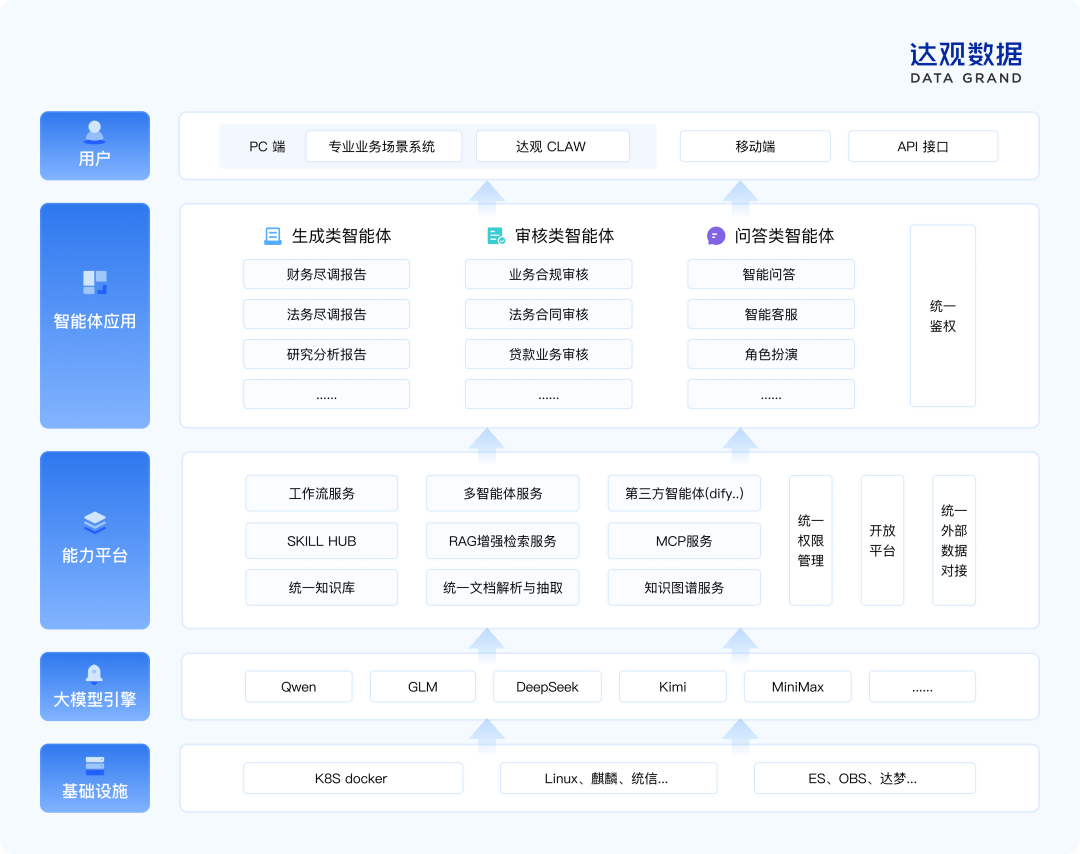Select 第三方智能体(dify..) box
The height and width of the screenshot is (854, 1080).
pos(684,493)
